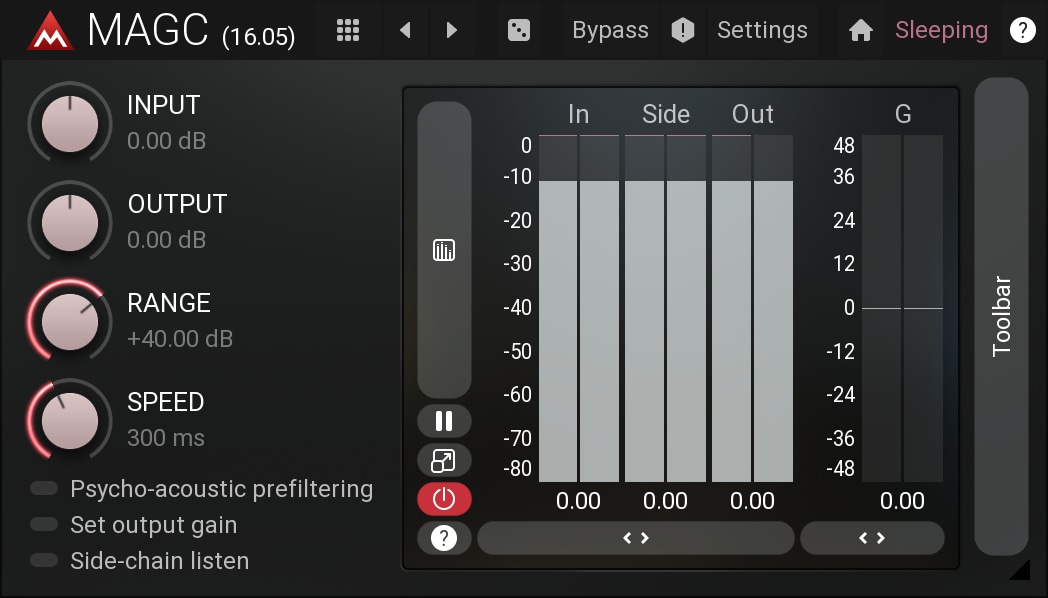1048x598 pixels.
Task: Click 0.00 readout under Out meter
Action: click(x=752, y=501)
